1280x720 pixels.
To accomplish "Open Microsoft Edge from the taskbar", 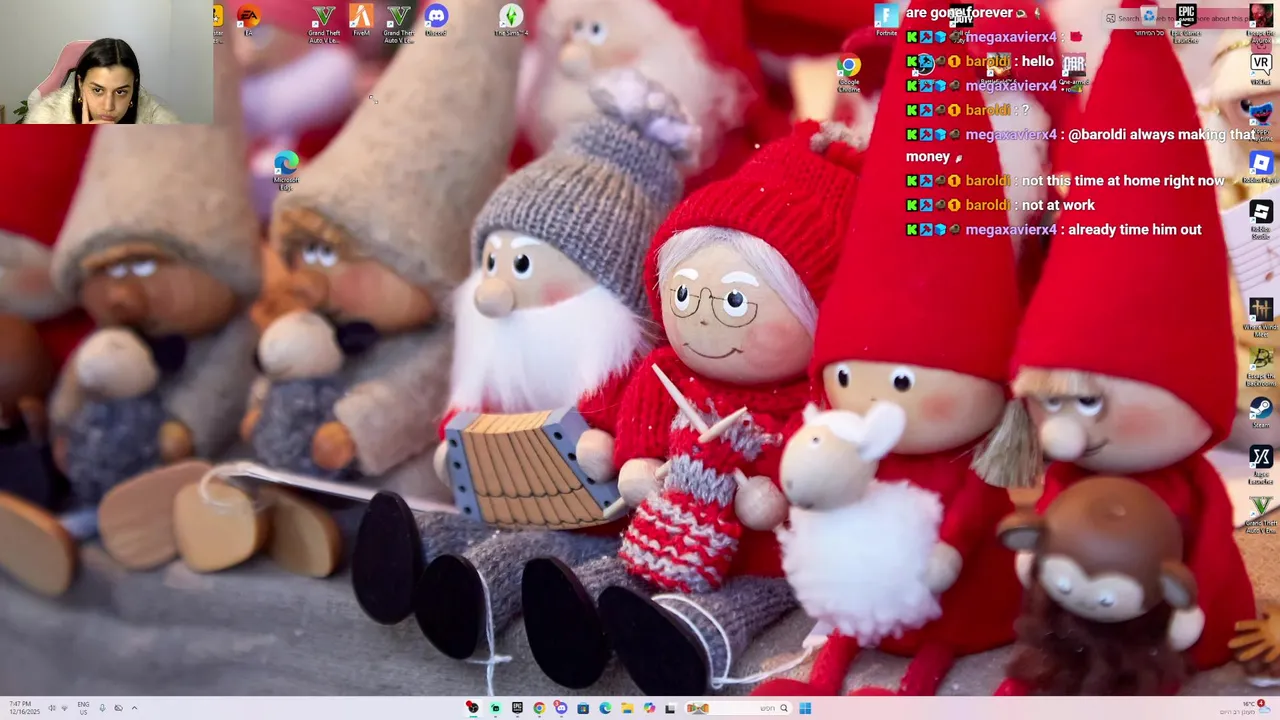I will point(605,708).
